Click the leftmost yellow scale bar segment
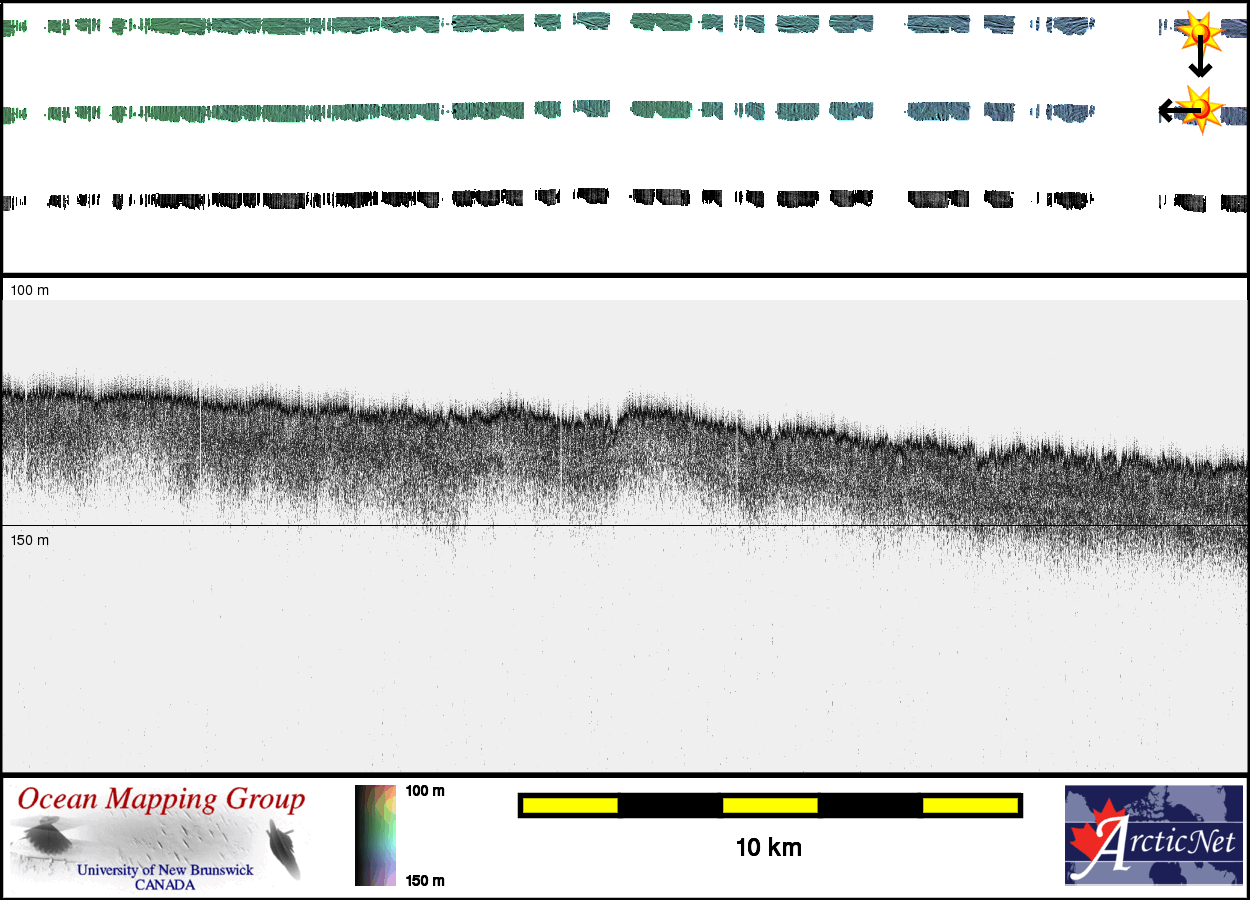This screenshot has width=1250, height=900. [x=570, y=805]
